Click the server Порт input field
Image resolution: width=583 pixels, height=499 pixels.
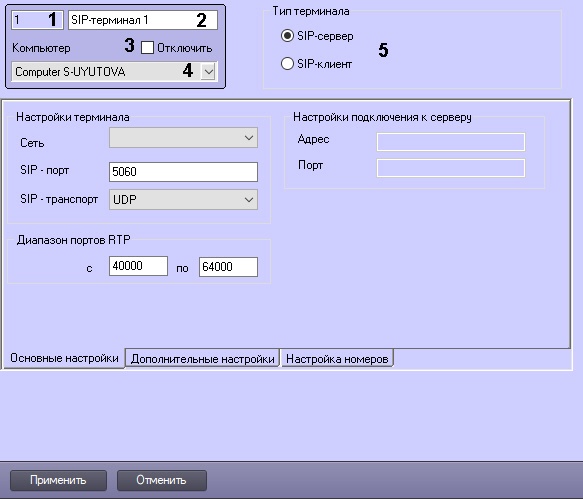451,168
